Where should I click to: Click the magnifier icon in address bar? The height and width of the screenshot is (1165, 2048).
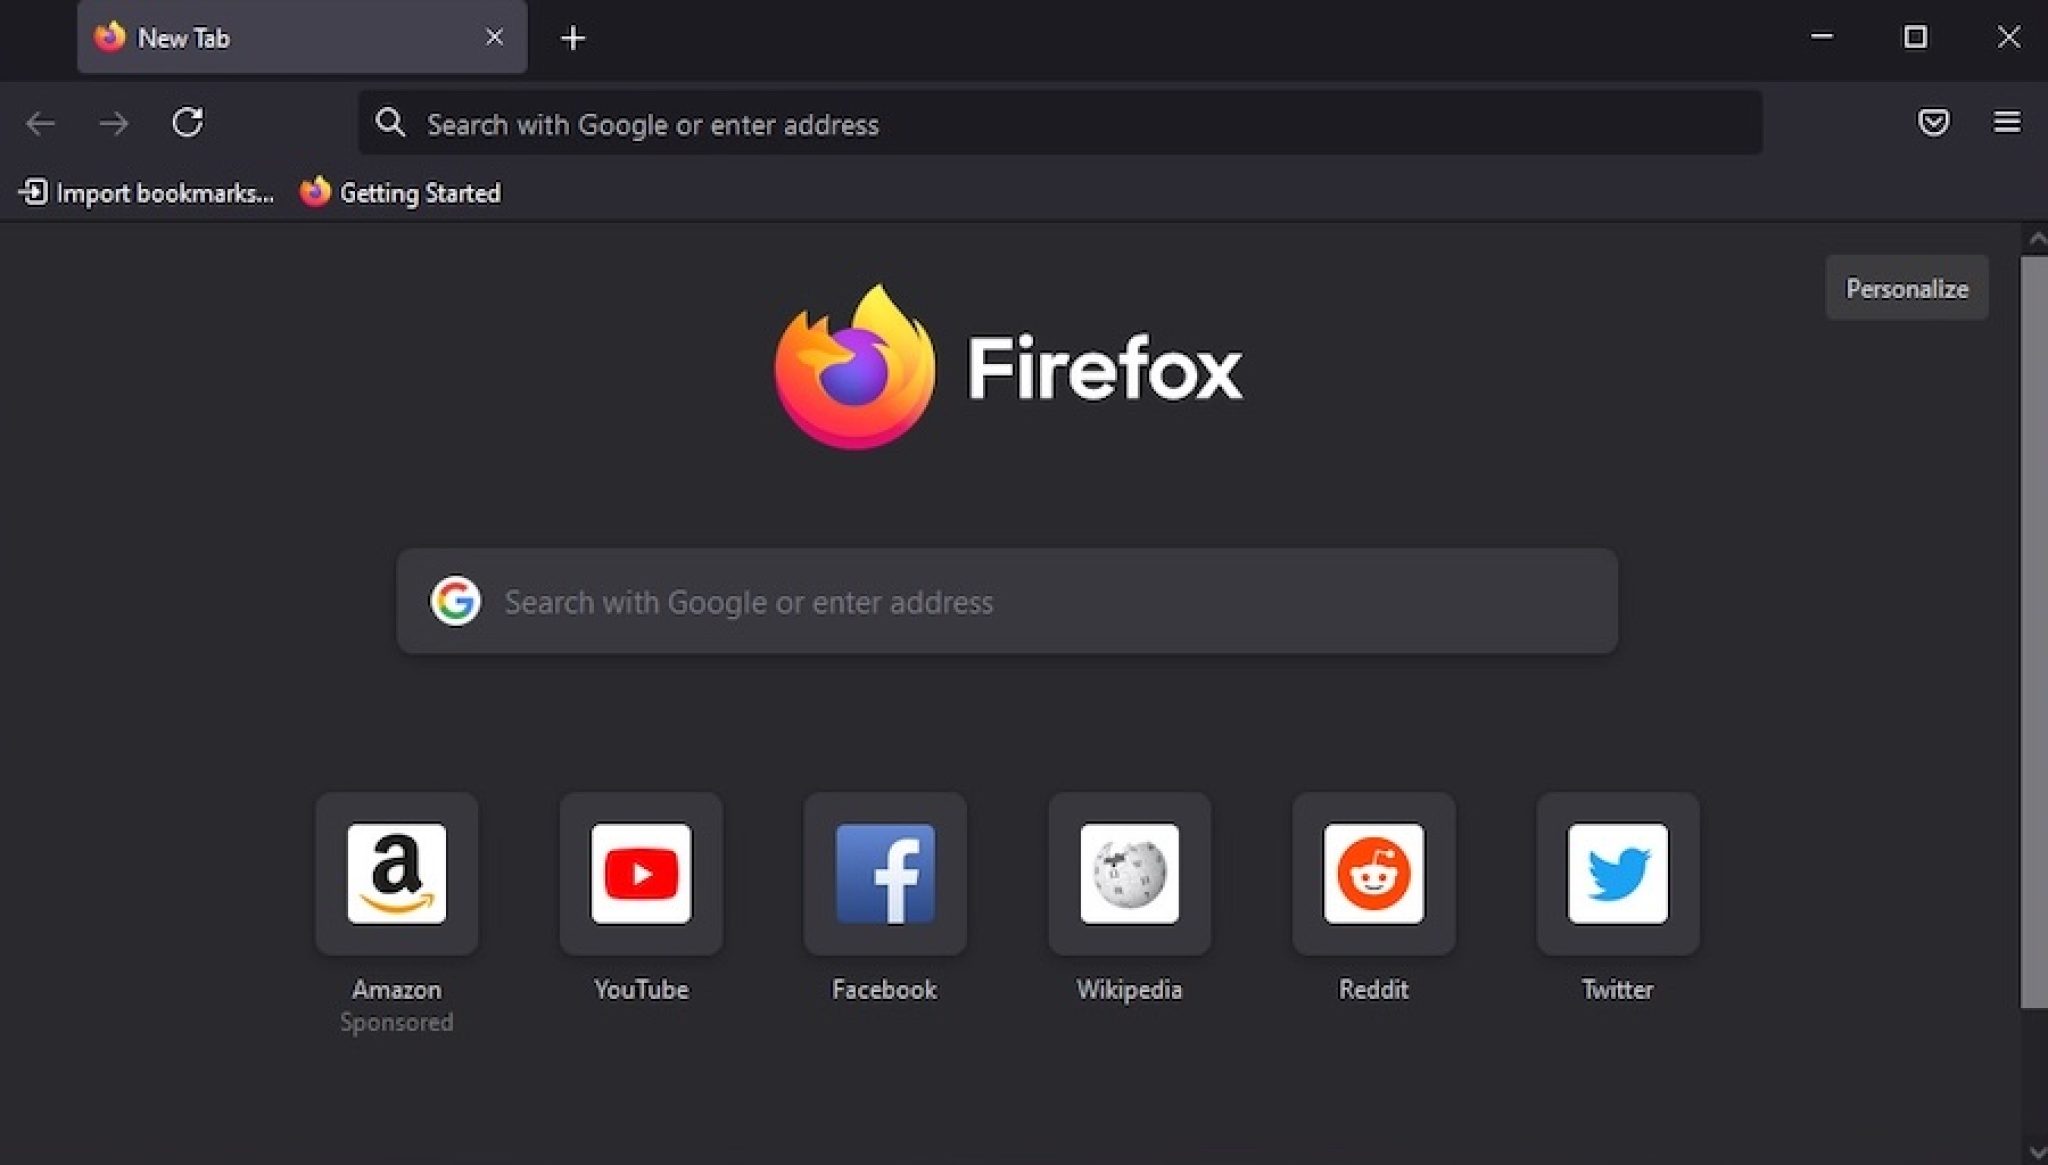[390, 123]
